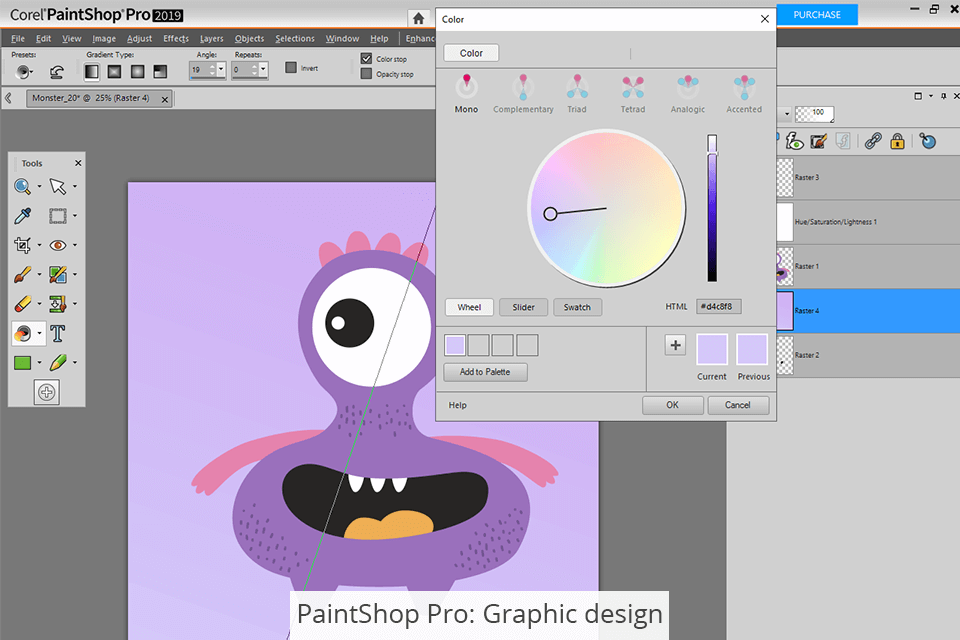This screenshot has height=640, width=960.
Task: Choose the linear gradient type
Action: pos(91,72)
